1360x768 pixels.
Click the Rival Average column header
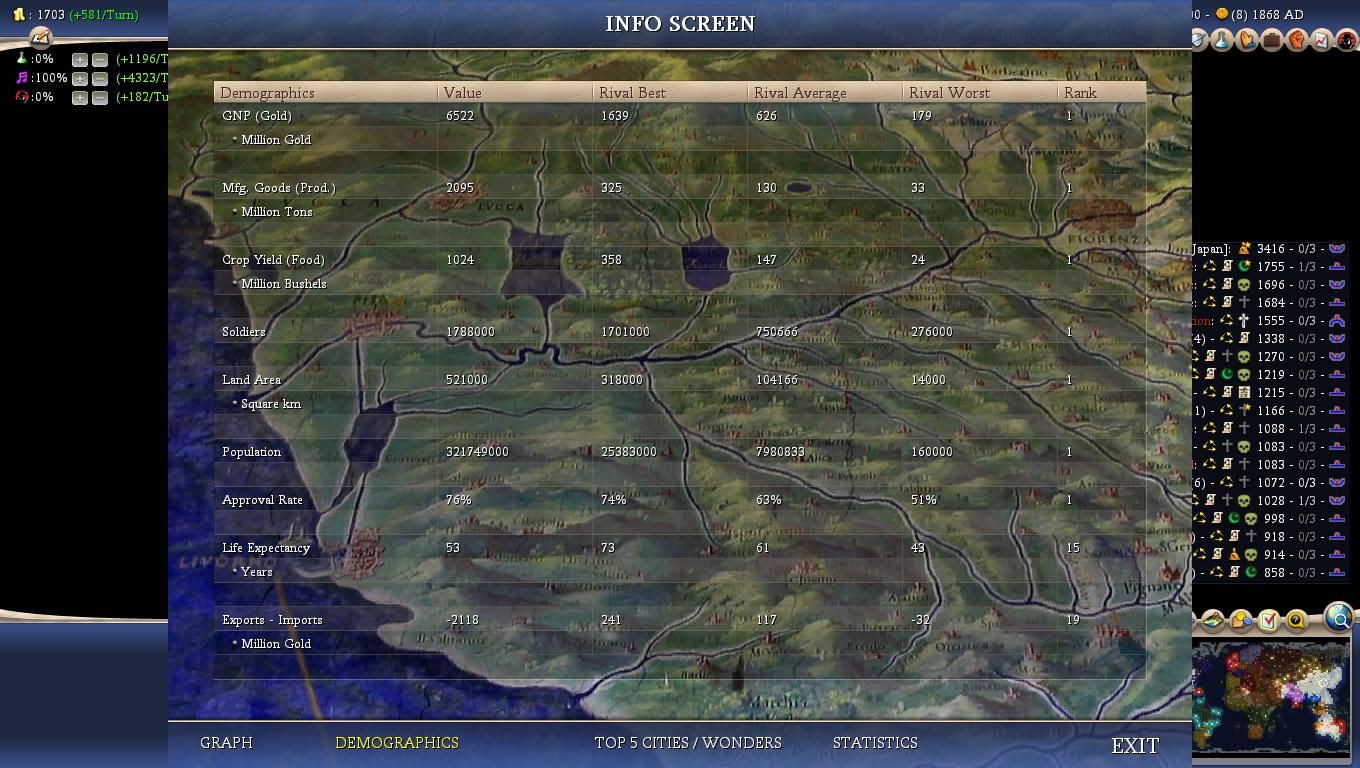click(x=825, y=93)
